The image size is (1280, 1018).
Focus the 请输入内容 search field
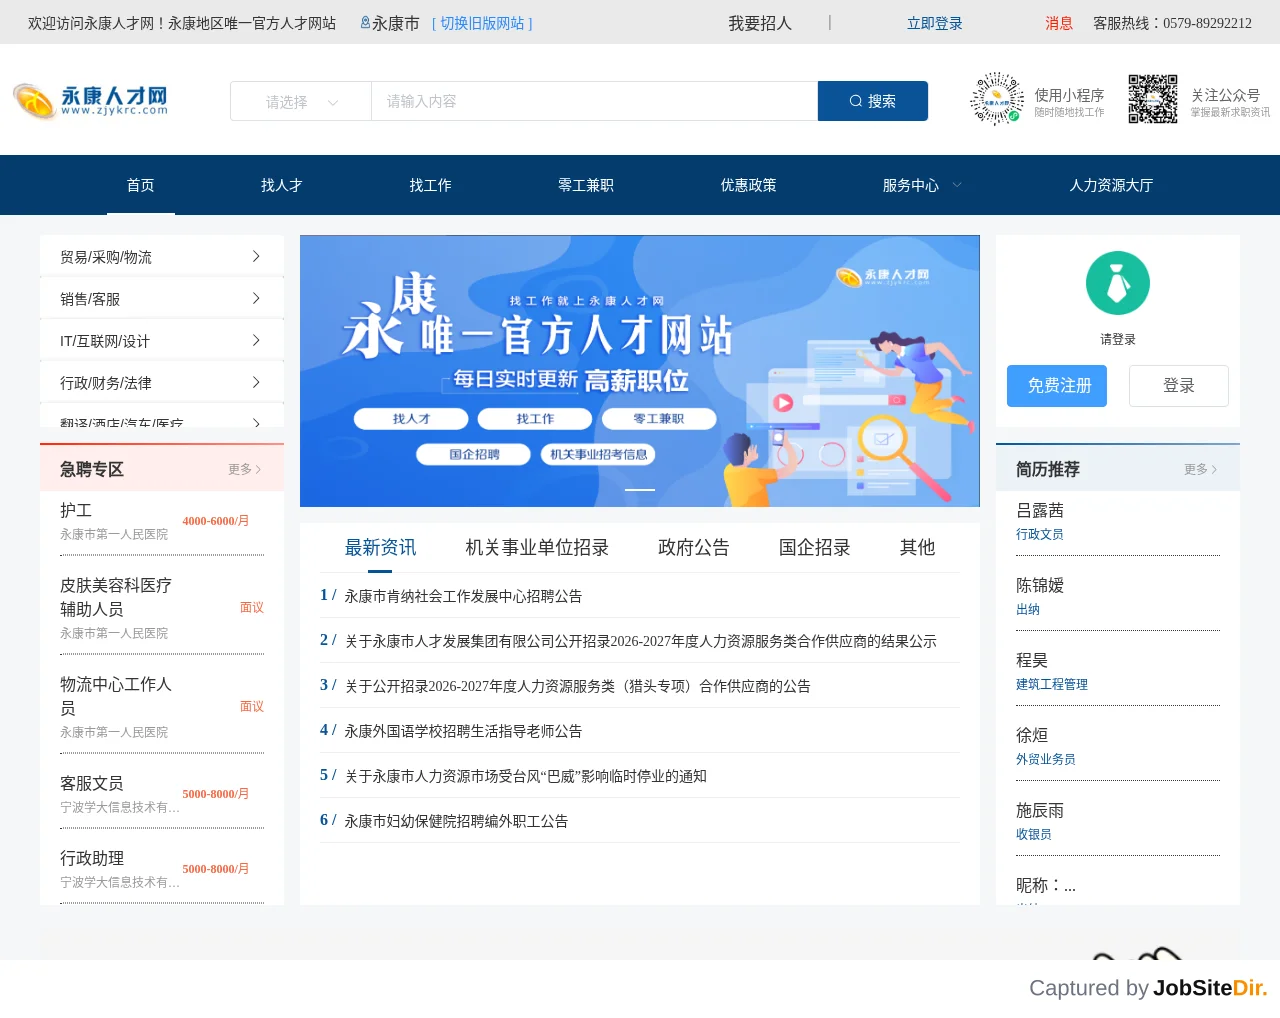tap(595, 101)
